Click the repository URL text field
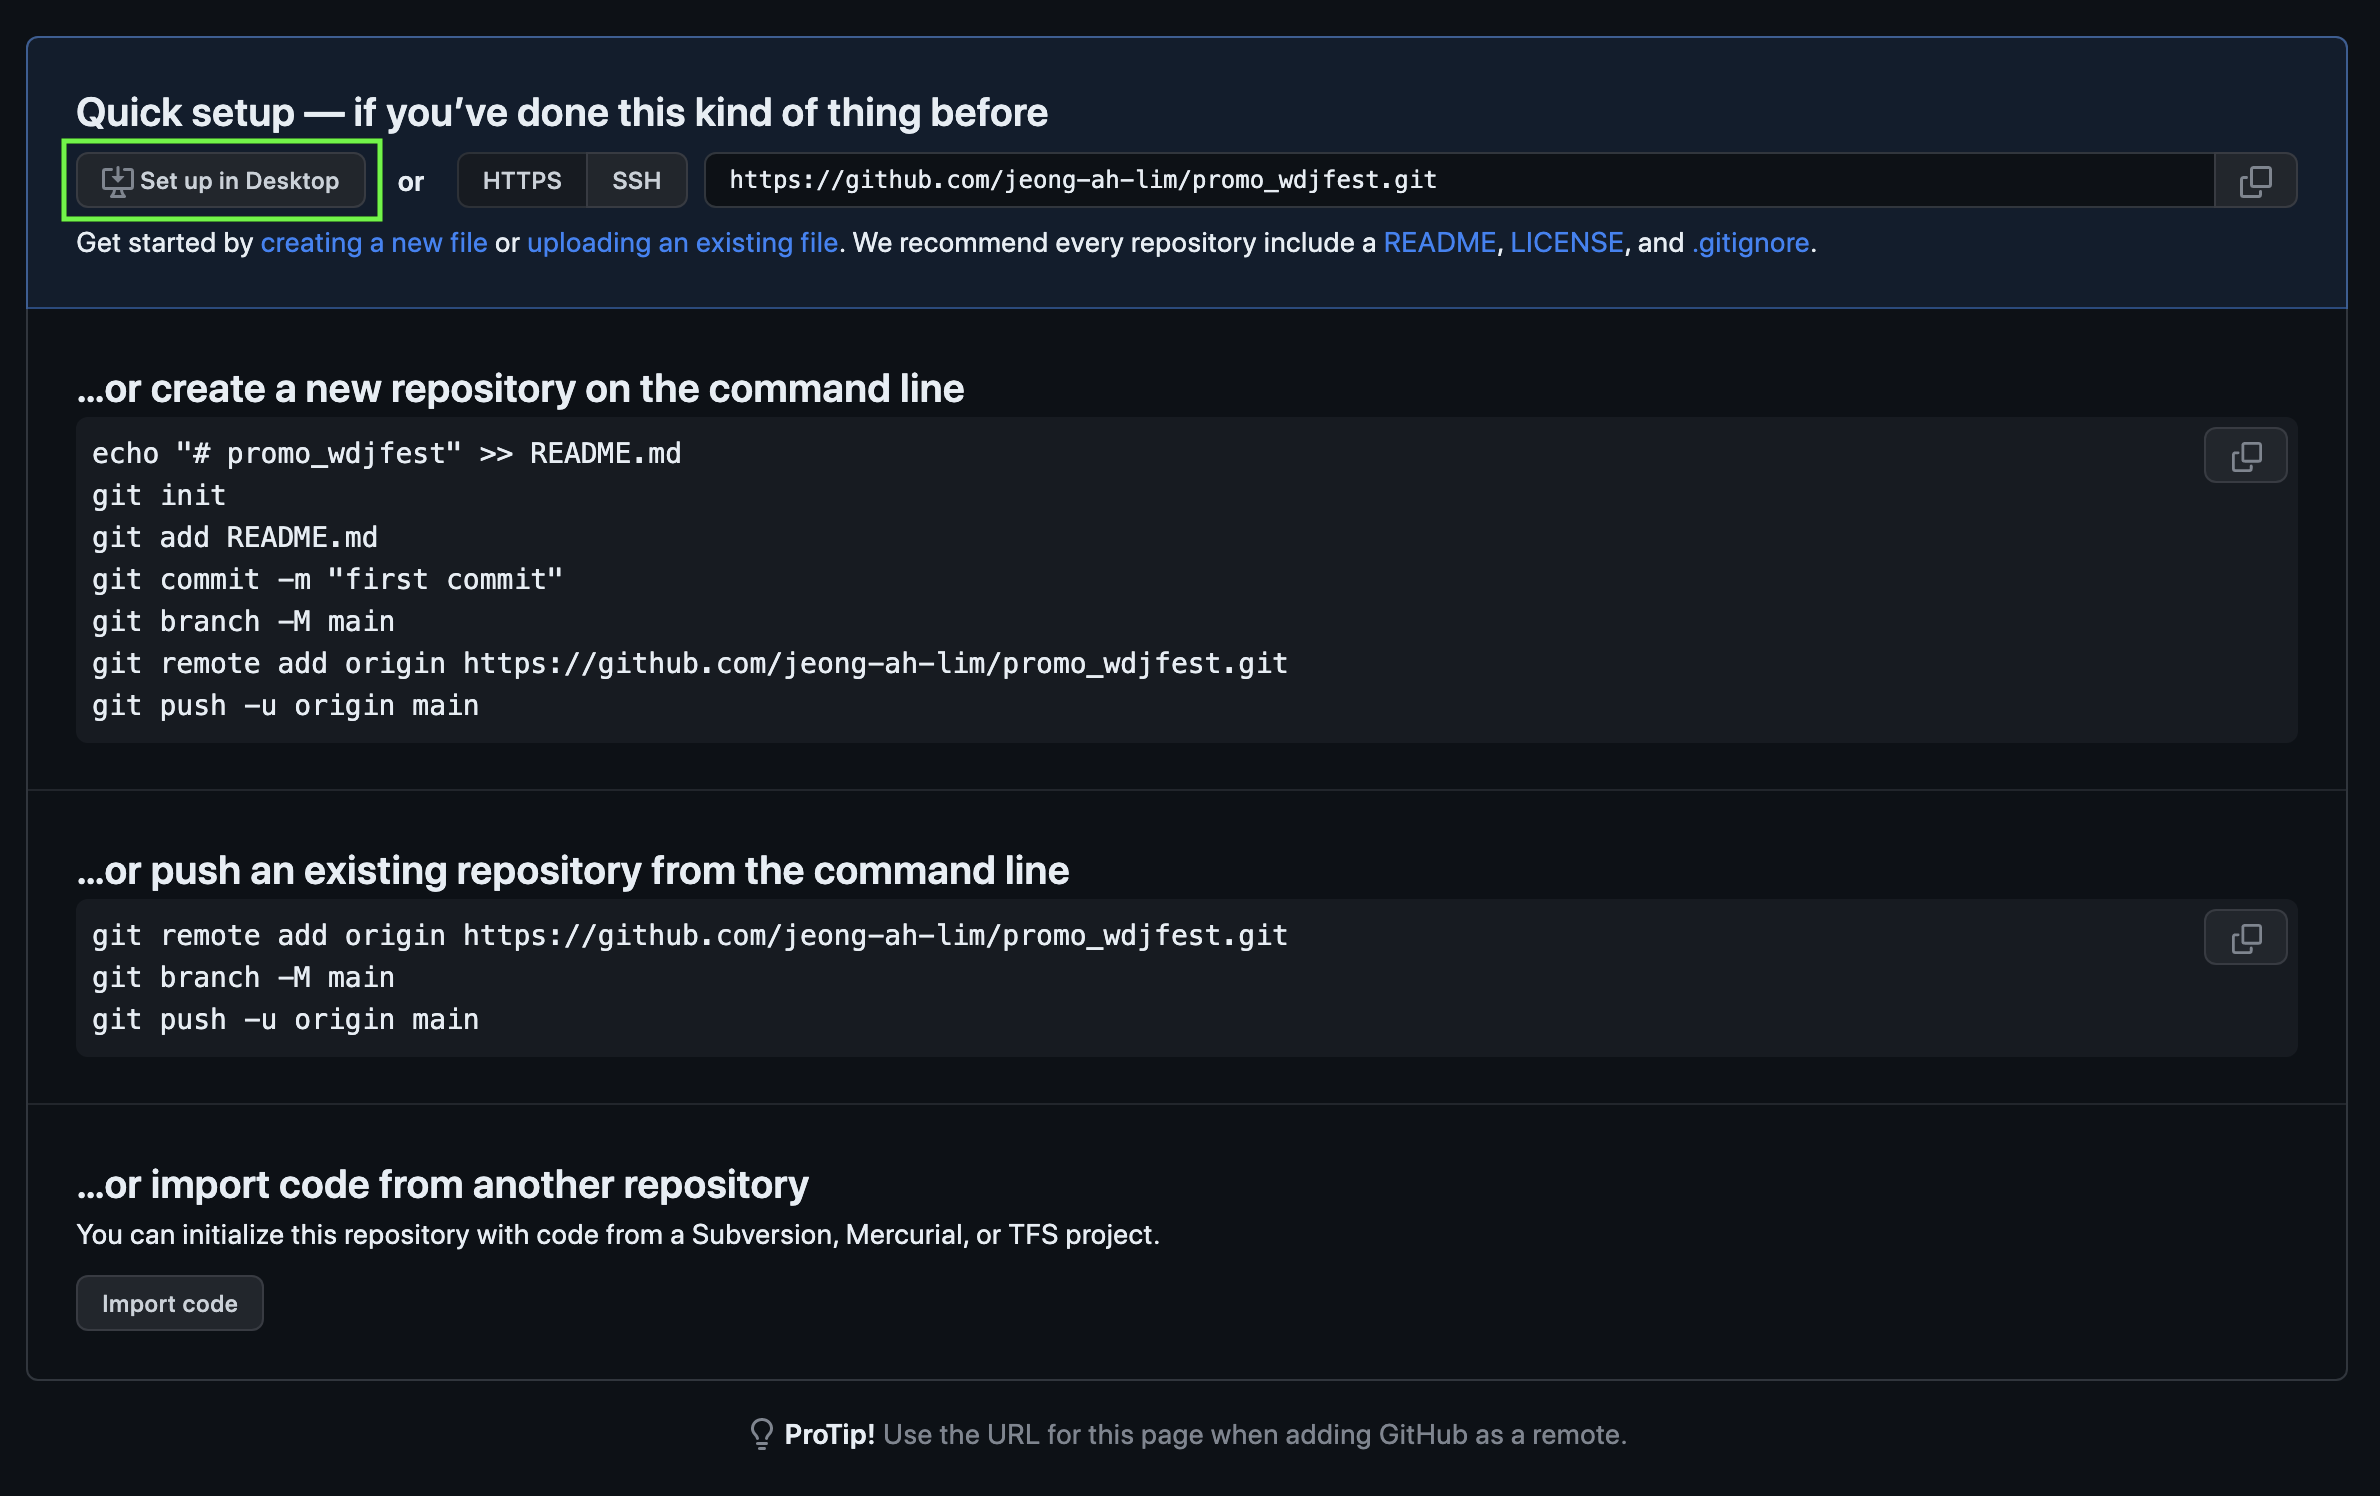The height and width of the screenshot is (1496, 2380). coord(1459,180)
